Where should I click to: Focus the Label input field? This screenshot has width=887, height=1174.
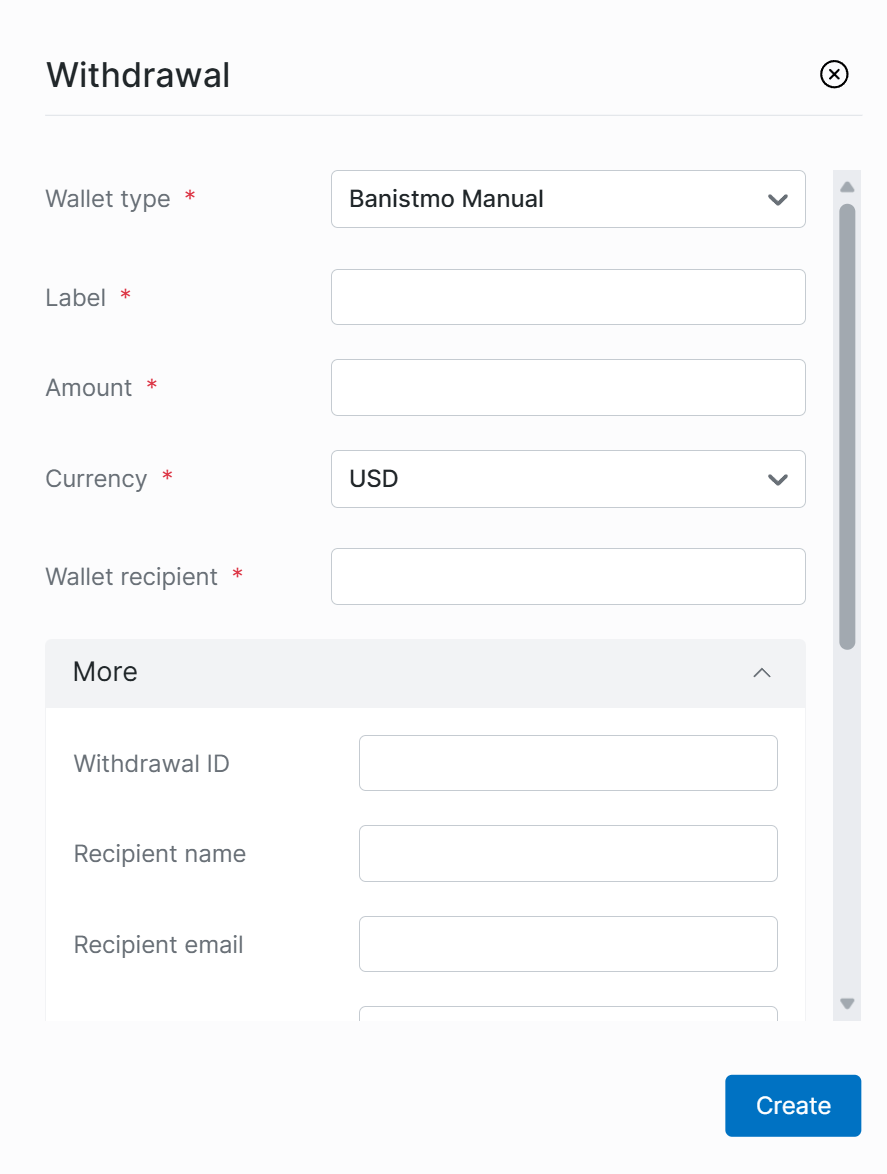(568, 297)
